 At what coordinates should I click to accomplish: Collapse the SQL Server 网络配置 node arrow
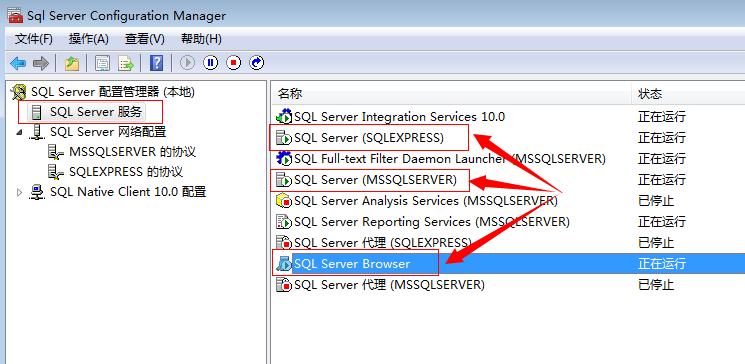pyautogui.click(x=19, y=133)
